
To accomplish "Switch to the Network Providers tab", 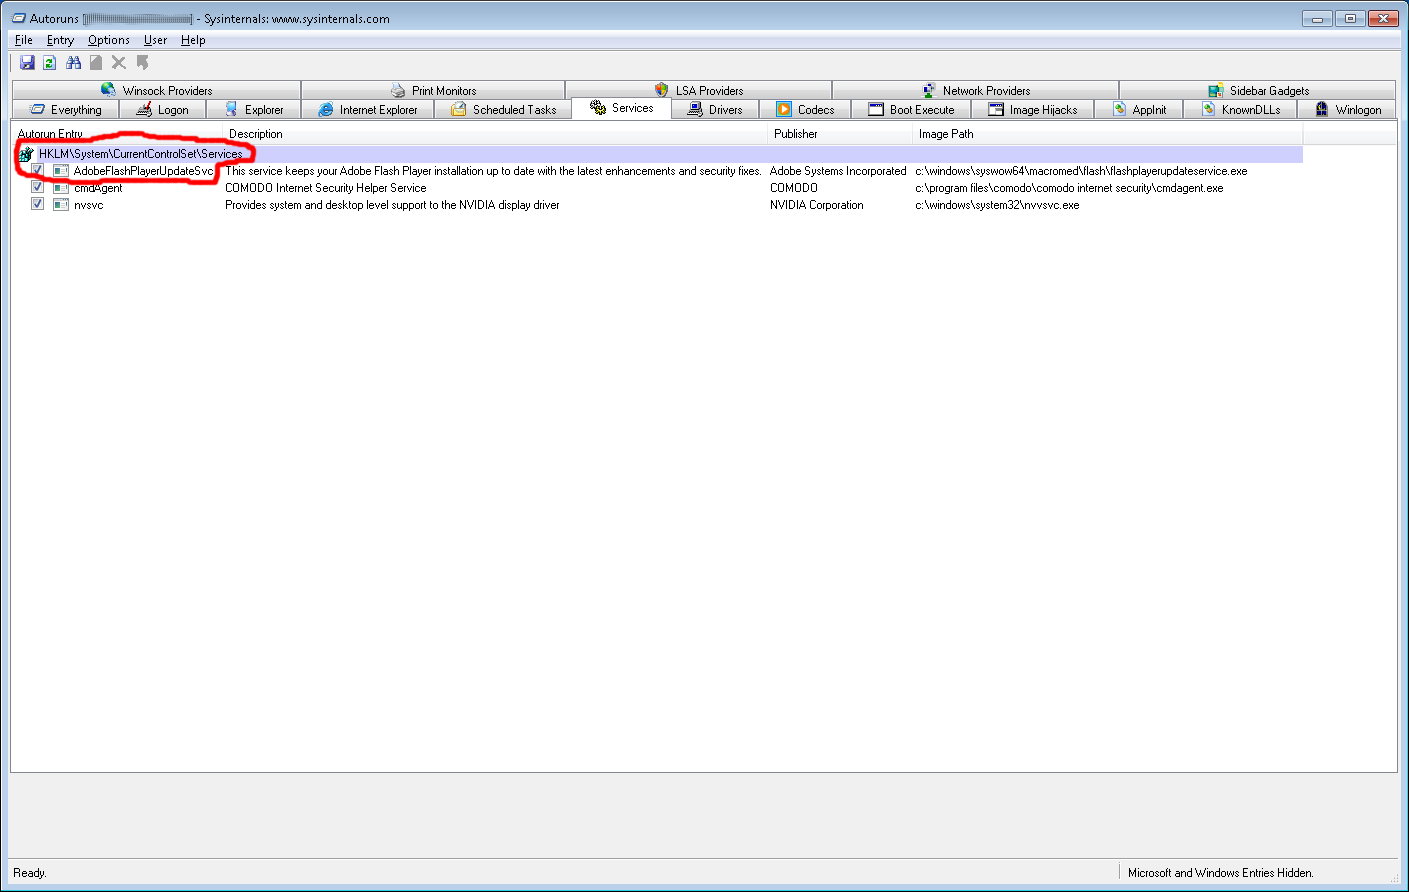I will [x=975, y=90].
